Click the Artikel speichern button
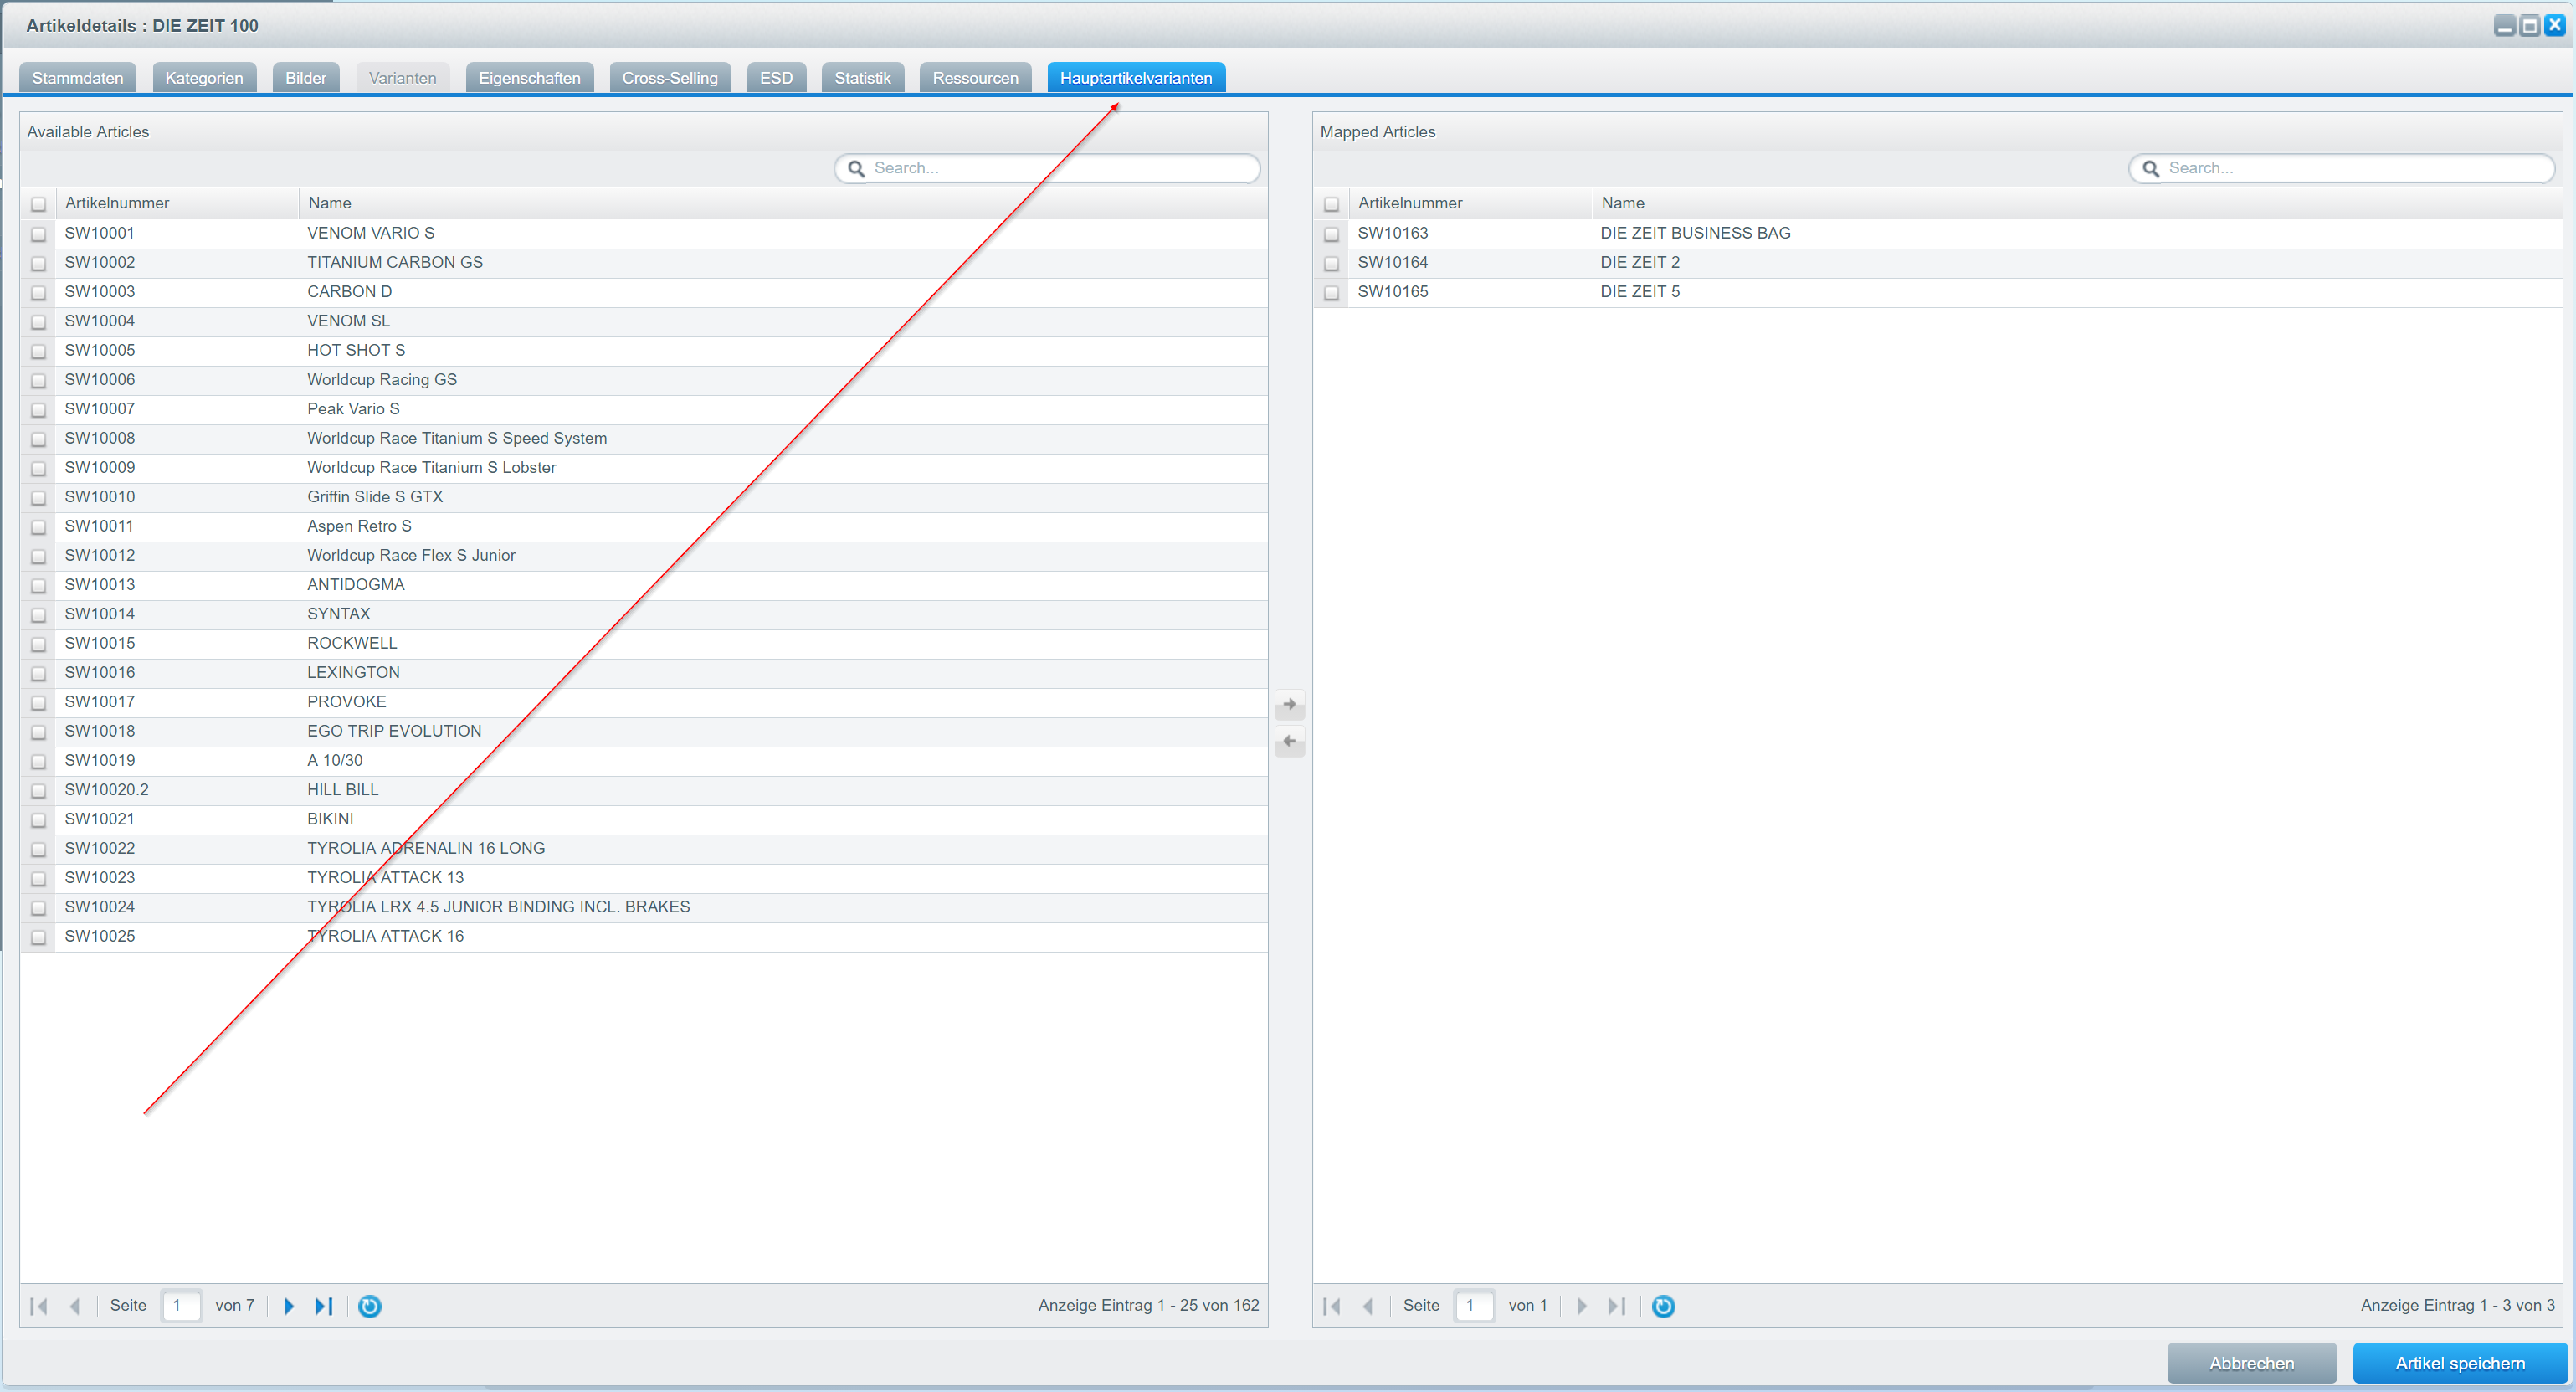Screen dimensions: 2576x1392 click(2460, 1363)
